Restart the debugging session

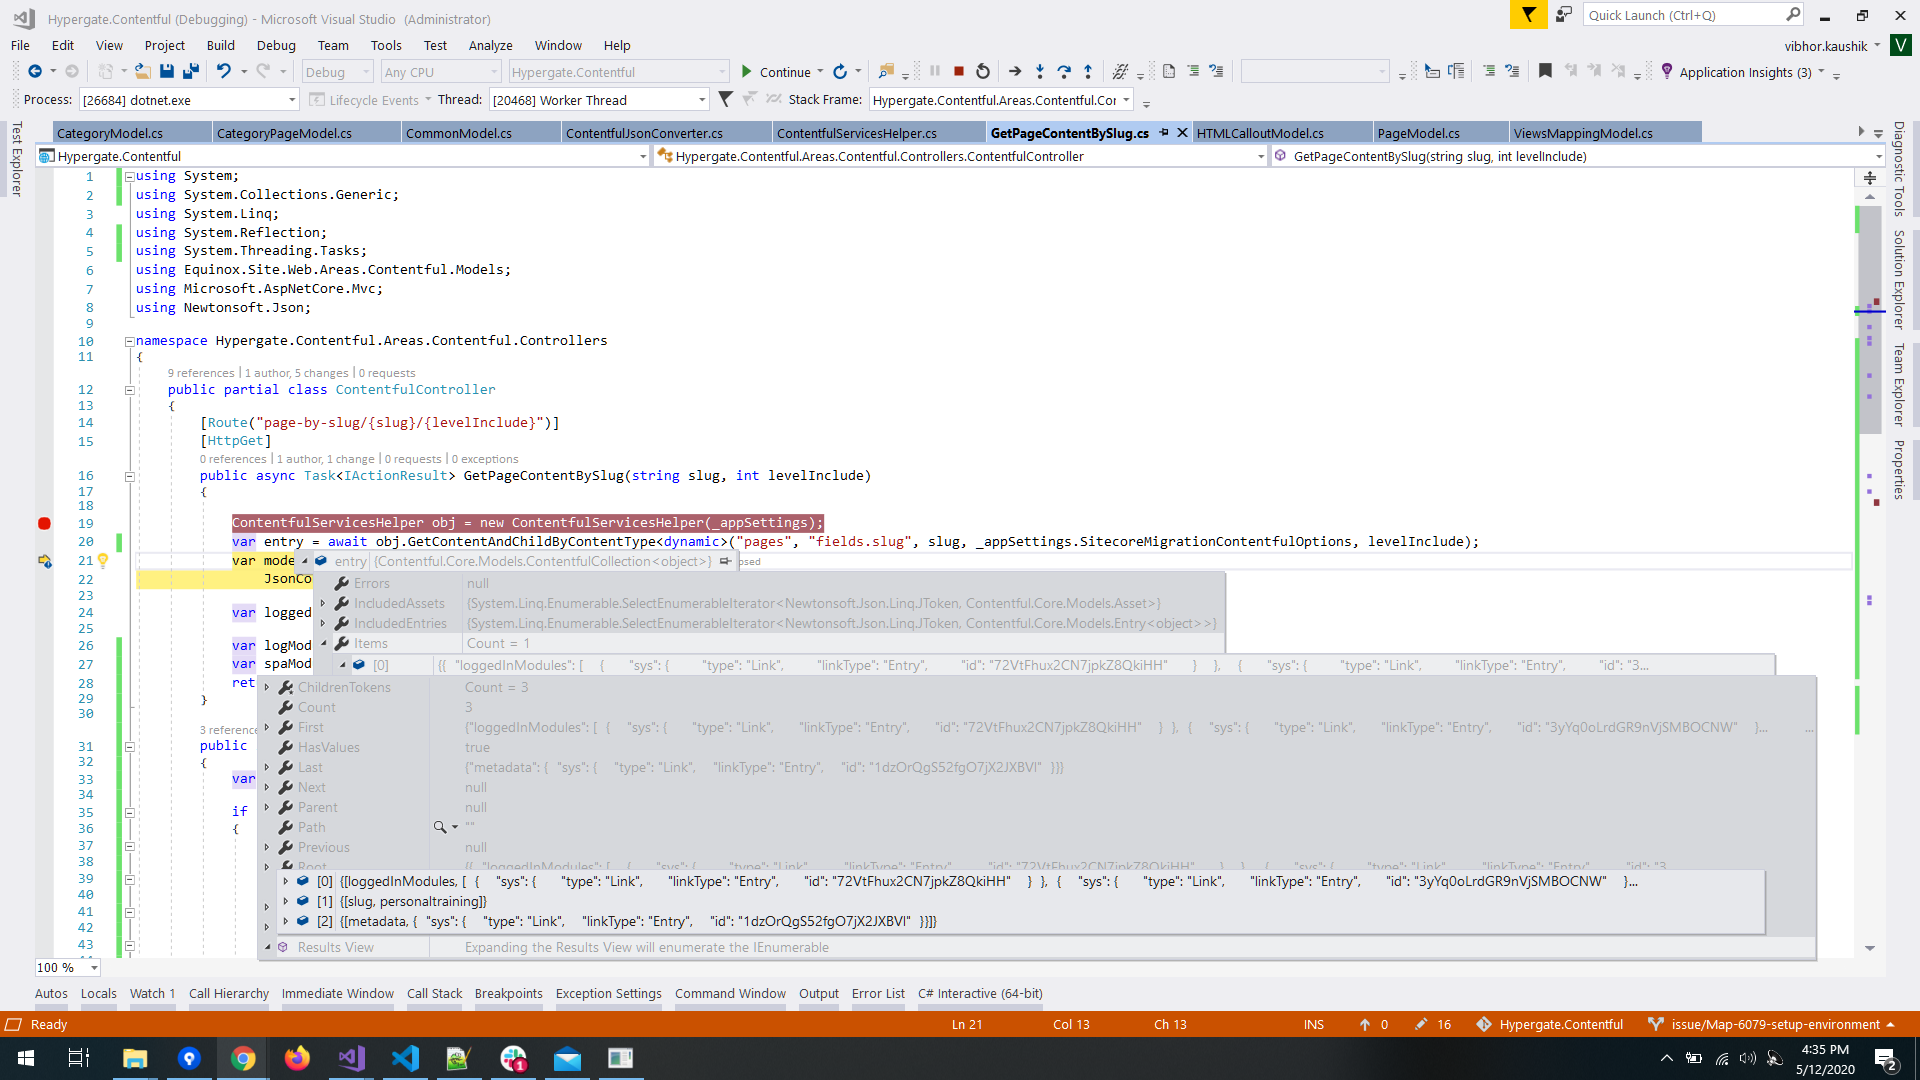982,71
